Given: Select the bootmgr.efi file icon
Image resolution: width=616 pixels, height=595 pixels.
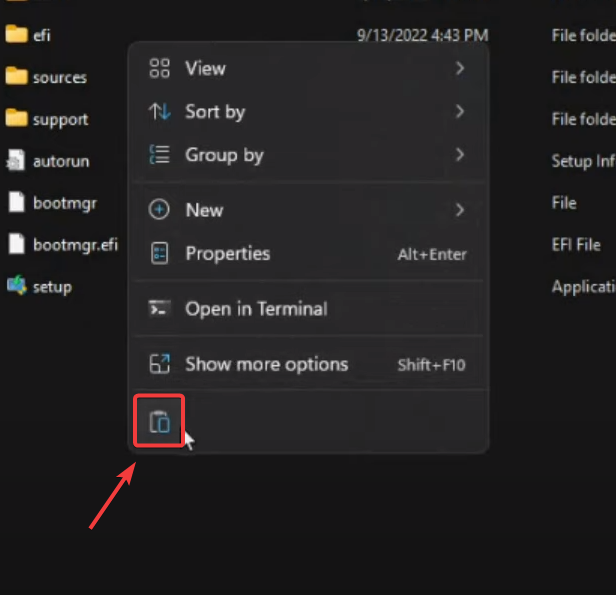Looking at the screenshot, I should [16, 244].
